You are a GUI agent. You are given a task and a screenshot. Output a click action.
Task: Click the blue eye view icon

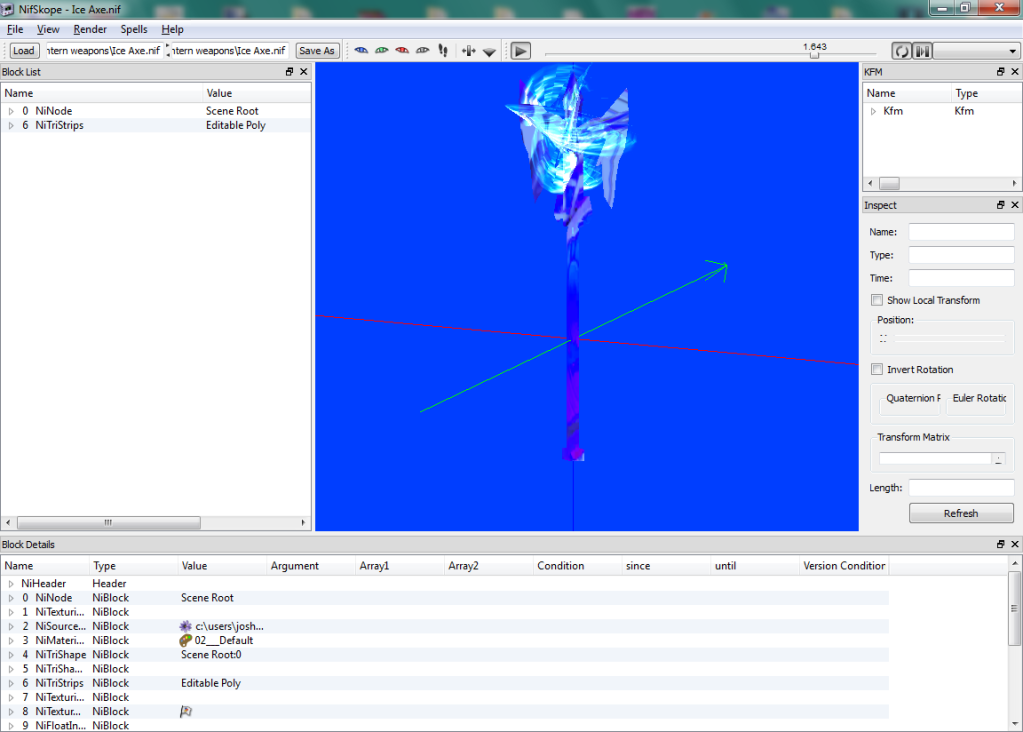coord(361,50)
